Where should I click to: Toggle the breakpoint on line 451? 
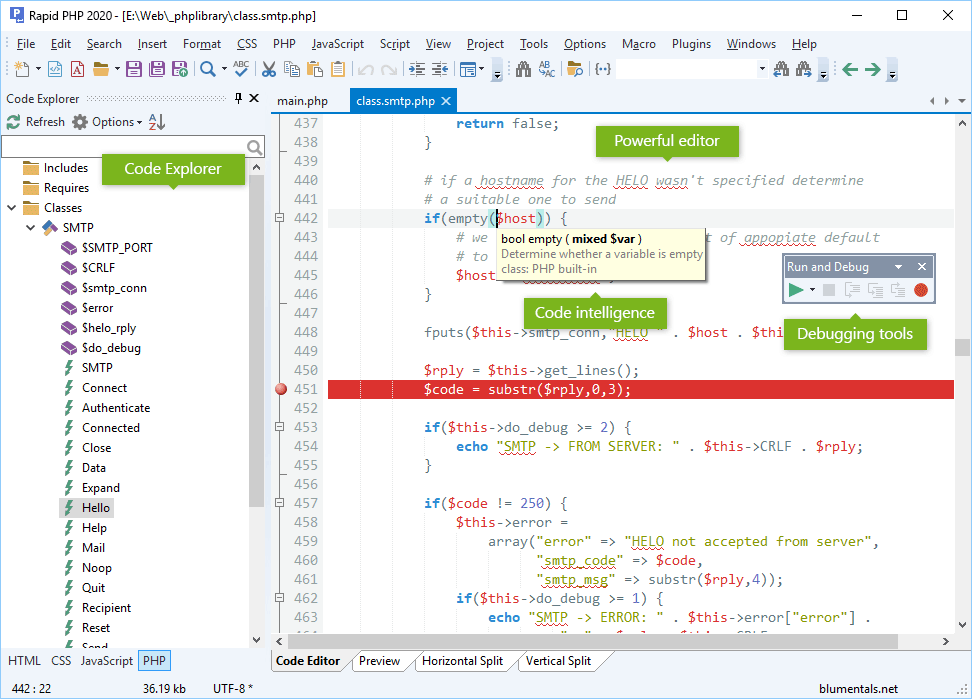point(281,388)
